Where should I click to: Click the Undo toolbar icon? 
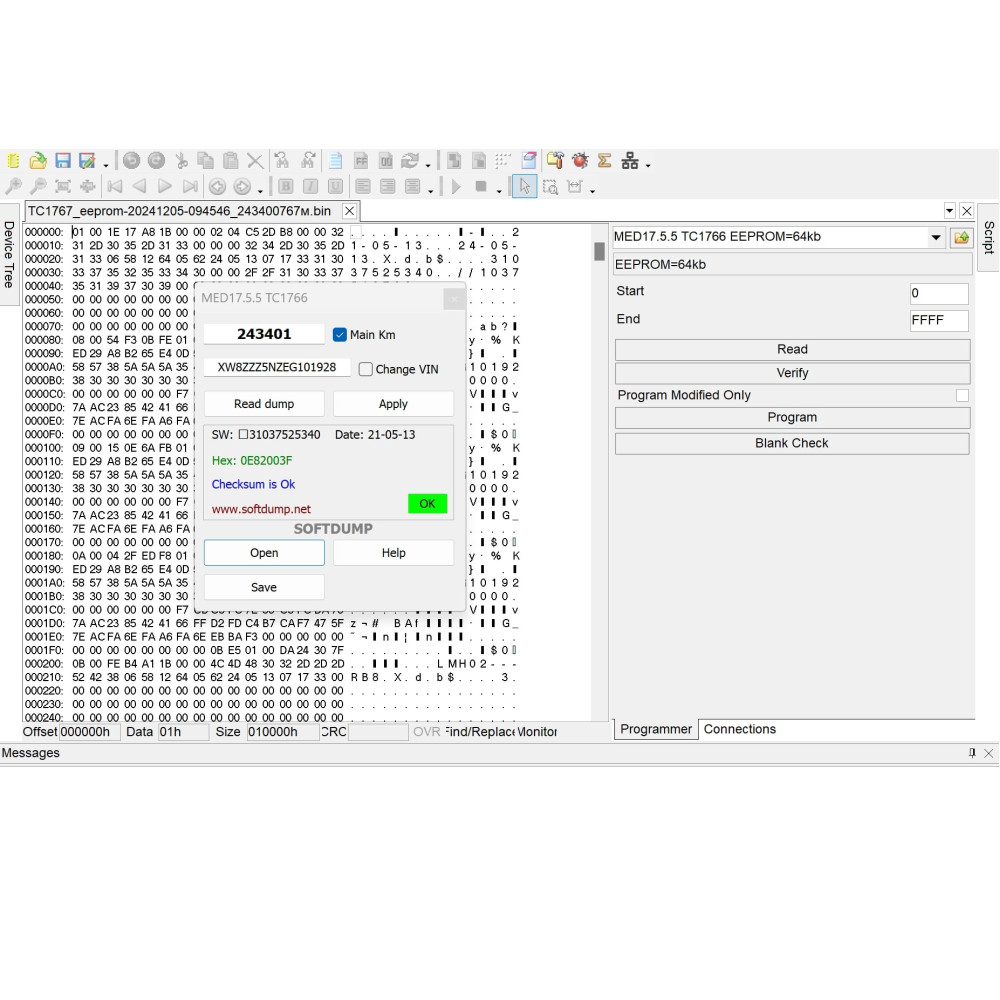(x=131, y=161)
